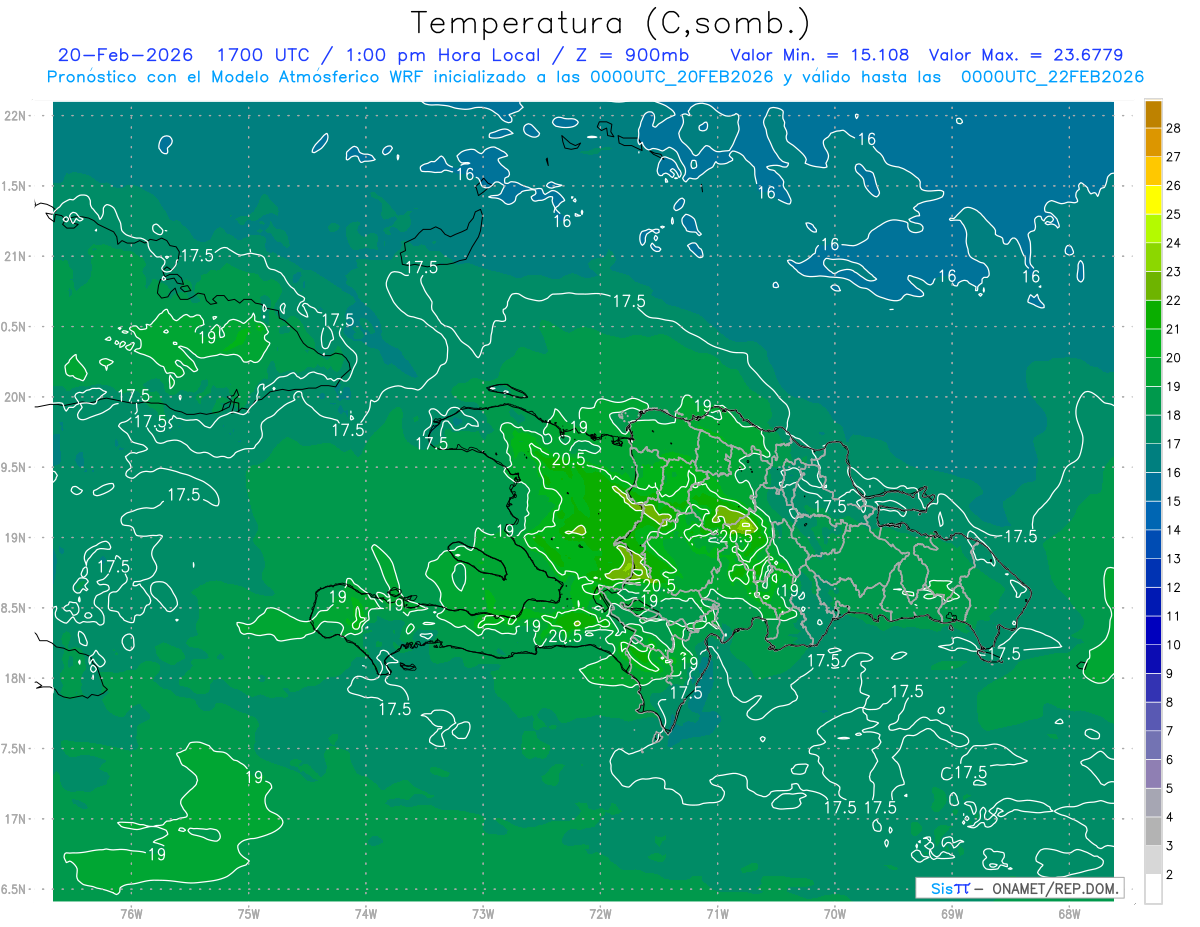Click the '17N' latitude axis label
This screenshot has width=1200, height=927.
[x=16, y=819]
